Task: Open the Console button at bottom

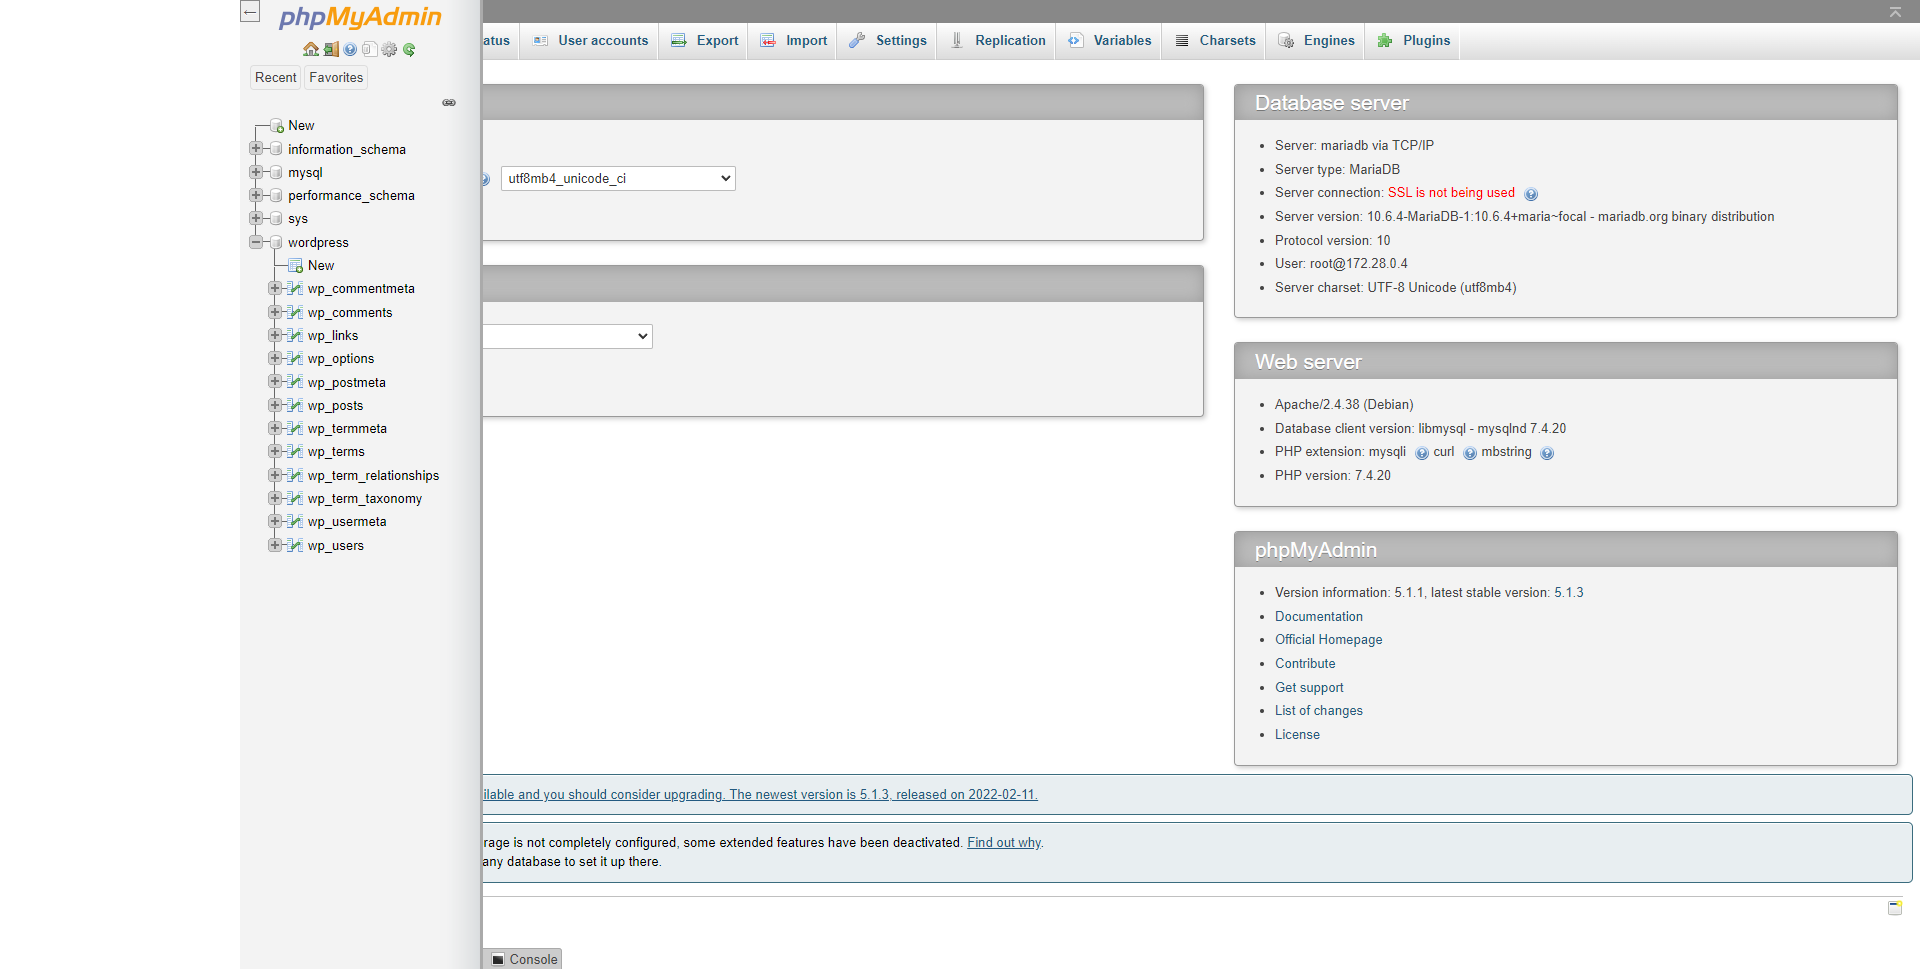Action: (524, 959)
